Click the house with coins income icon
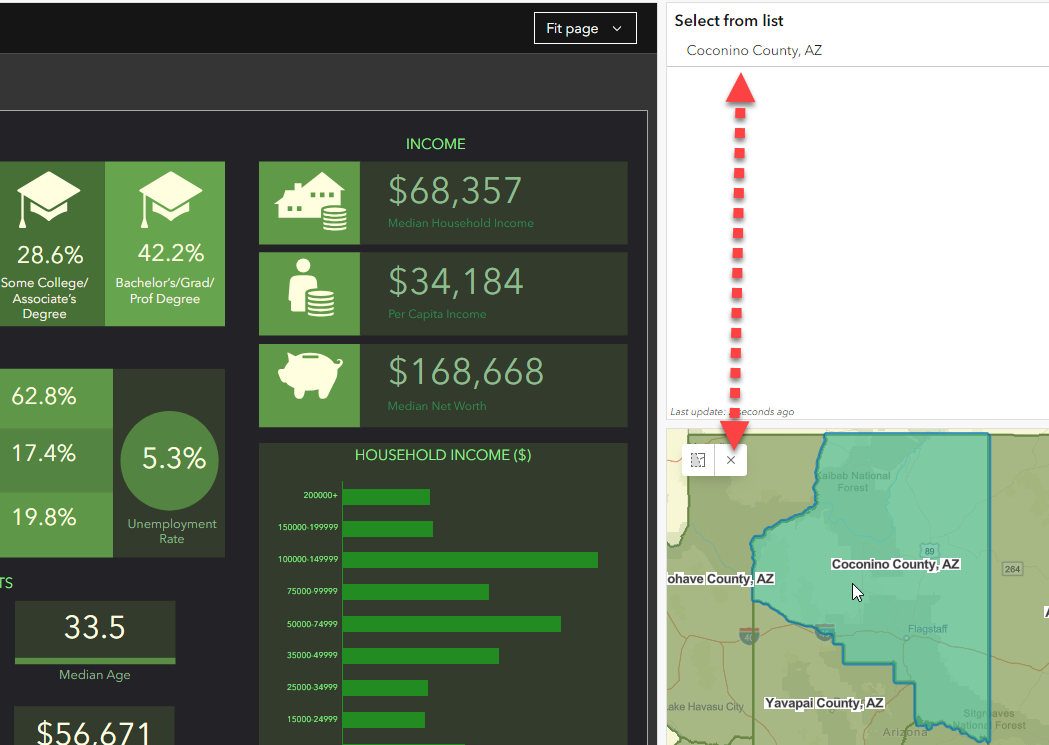Image resolution: width=1049 pixels, height=745 pixels. (309, 201)
